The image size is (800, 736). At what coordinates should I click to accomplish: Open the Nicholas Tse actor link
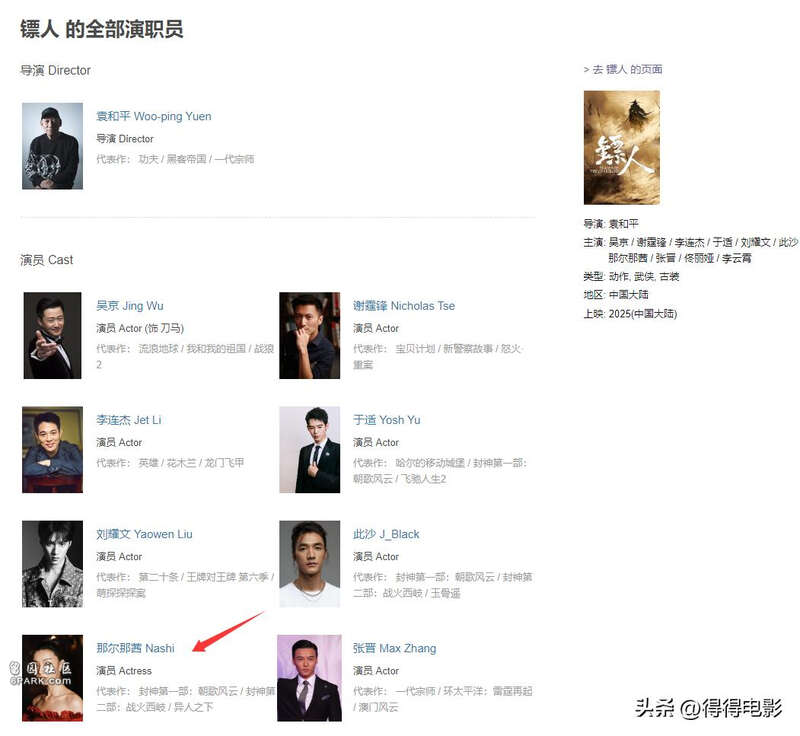(x=404, y=306)
